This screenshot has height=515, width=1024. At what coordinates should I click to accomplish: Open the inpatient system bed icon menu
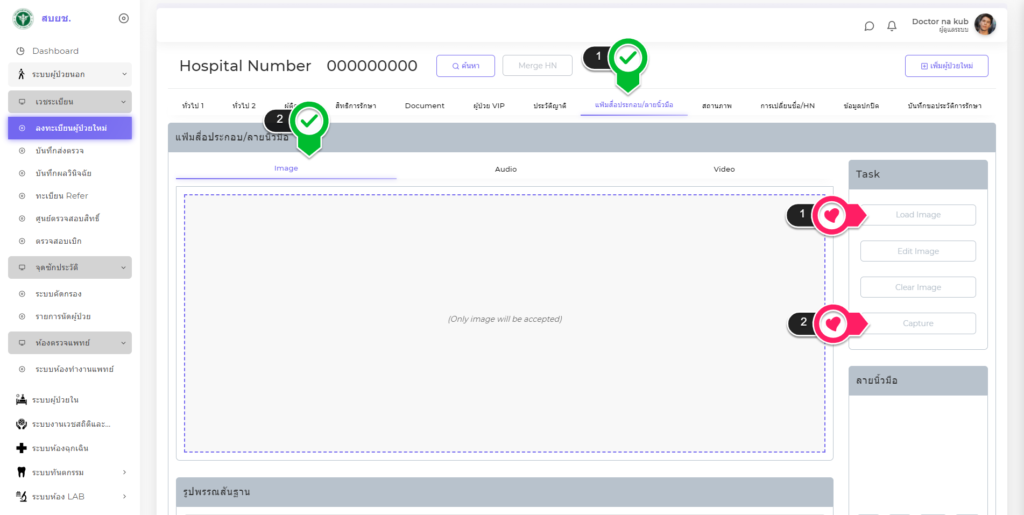coord(21,400)
